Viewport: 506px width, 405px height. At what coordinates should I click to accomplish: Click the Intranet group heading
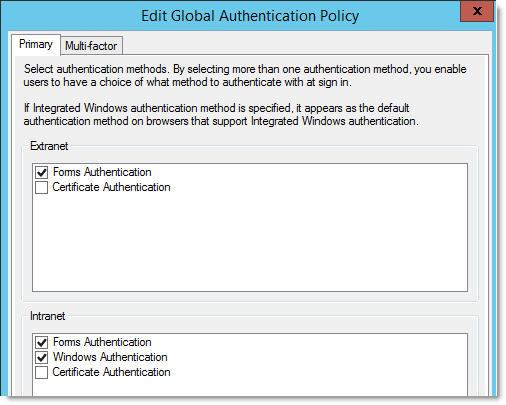coord(47,316)
